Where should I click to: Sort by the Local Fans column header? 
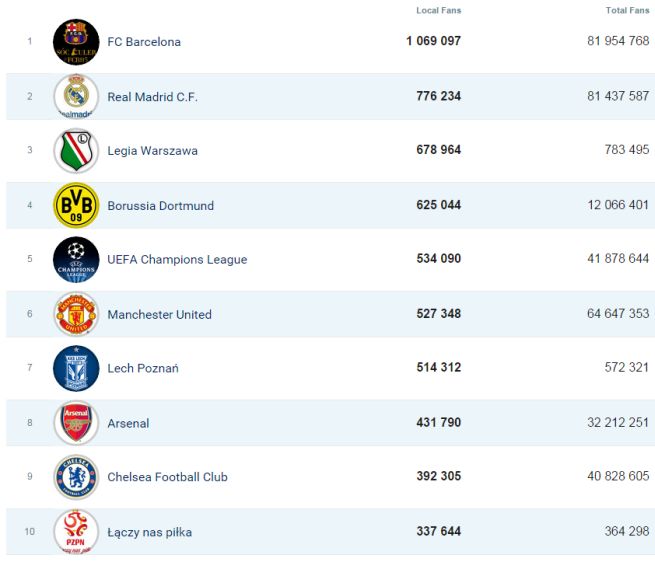click(x=438, y=11)
